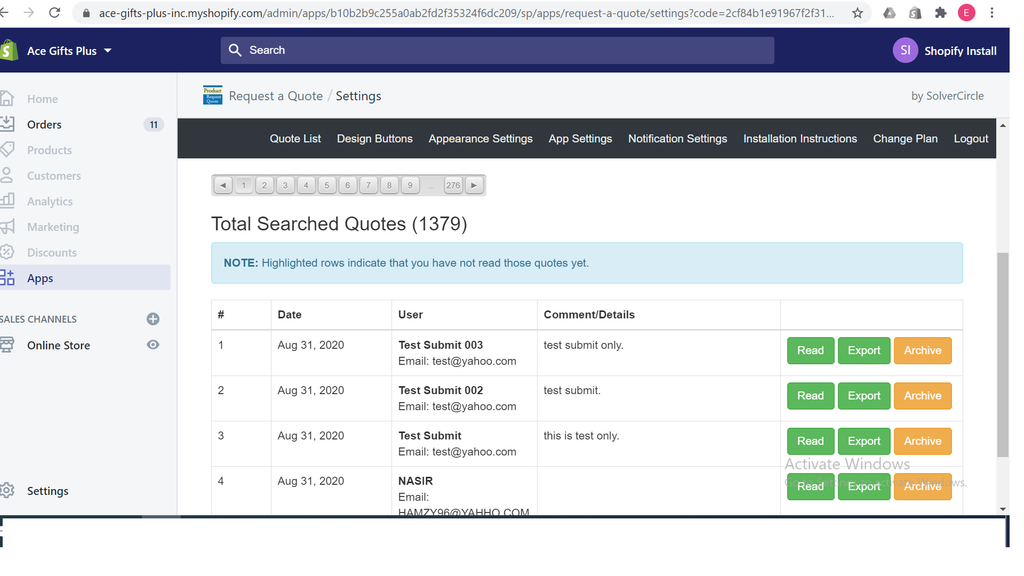Open the browser extensions puzzle icon
This screenshot has height=576, width=1024.
(940, 12)
